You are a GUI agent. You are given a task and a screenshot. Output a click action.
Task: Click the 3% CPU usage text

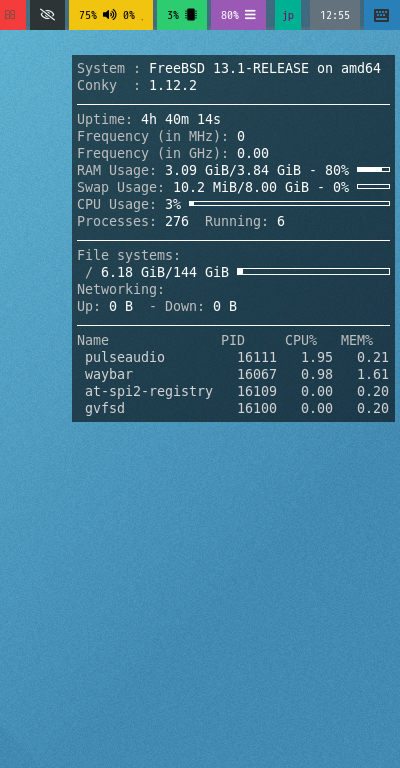tap(173, 15)
